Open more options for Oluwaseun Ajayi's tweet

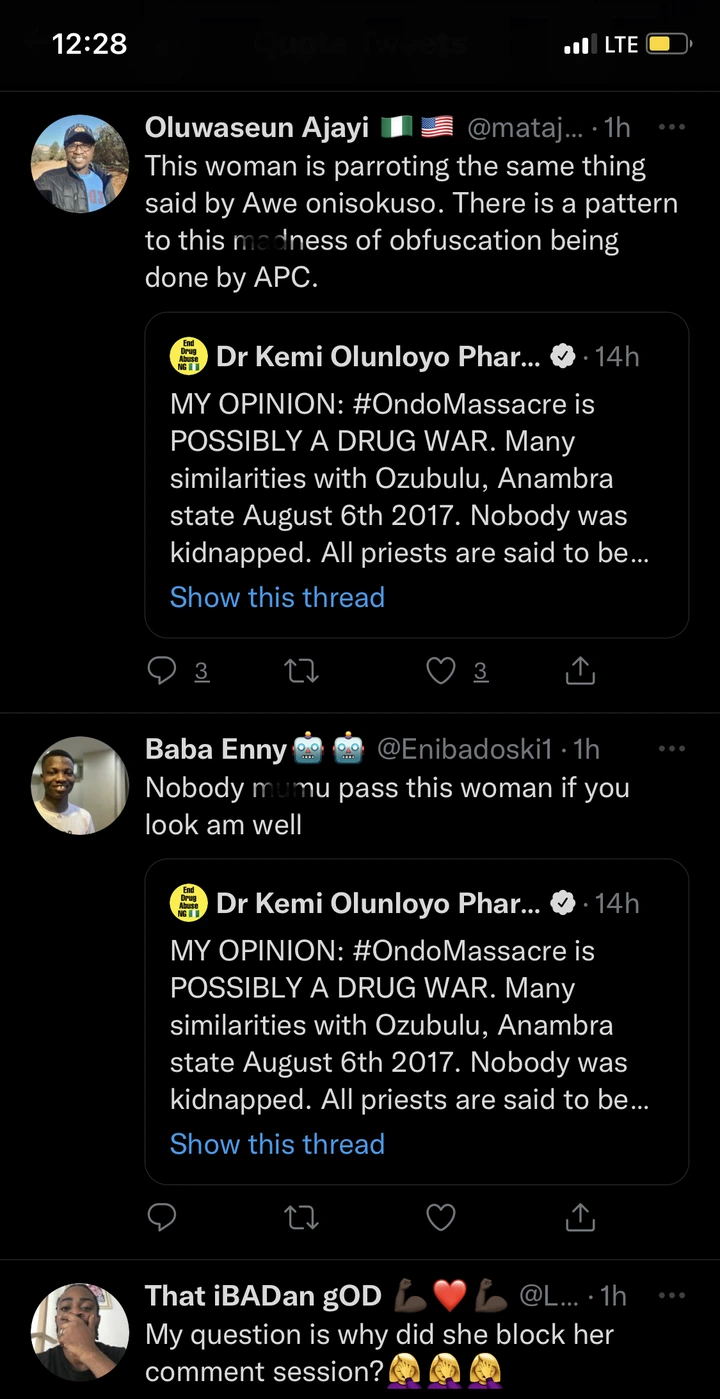tap(672, 128)
